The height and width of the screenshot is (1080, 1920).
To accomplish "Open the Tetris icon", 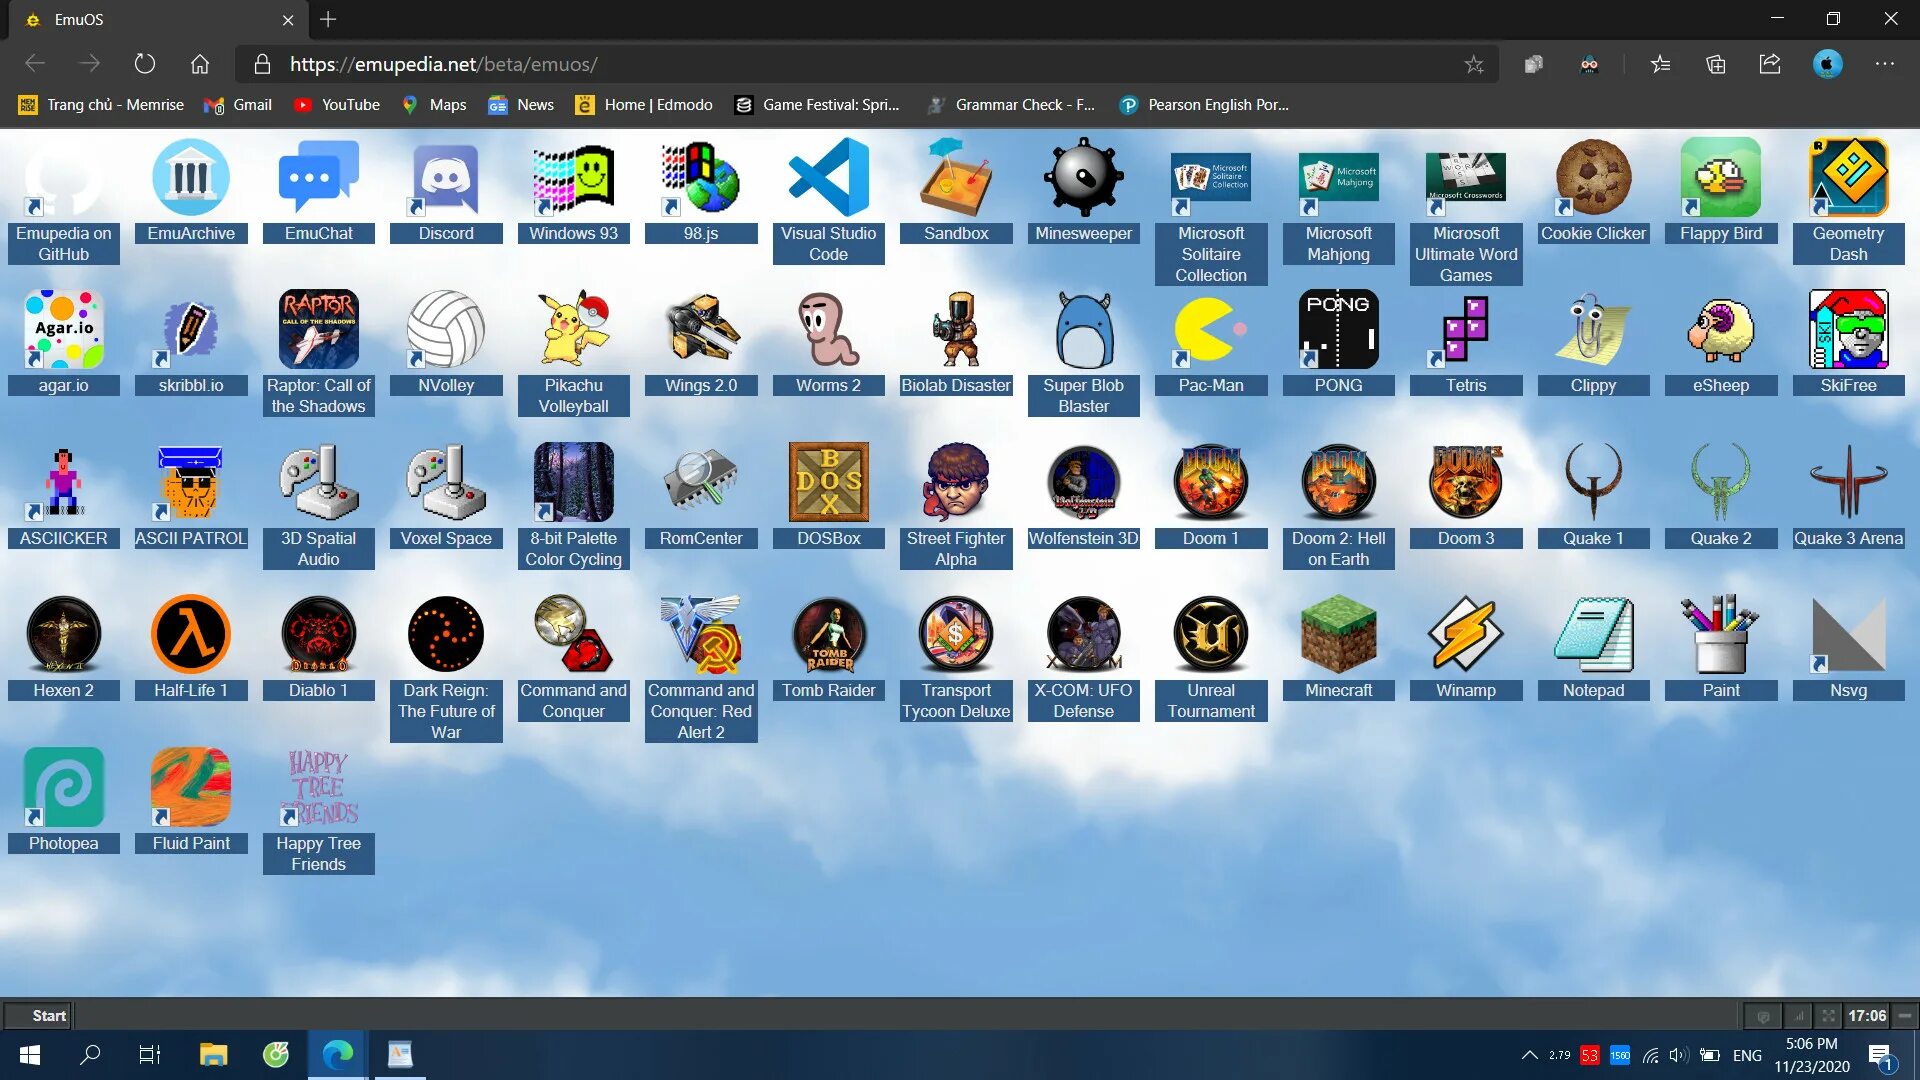I will 1466,343.
